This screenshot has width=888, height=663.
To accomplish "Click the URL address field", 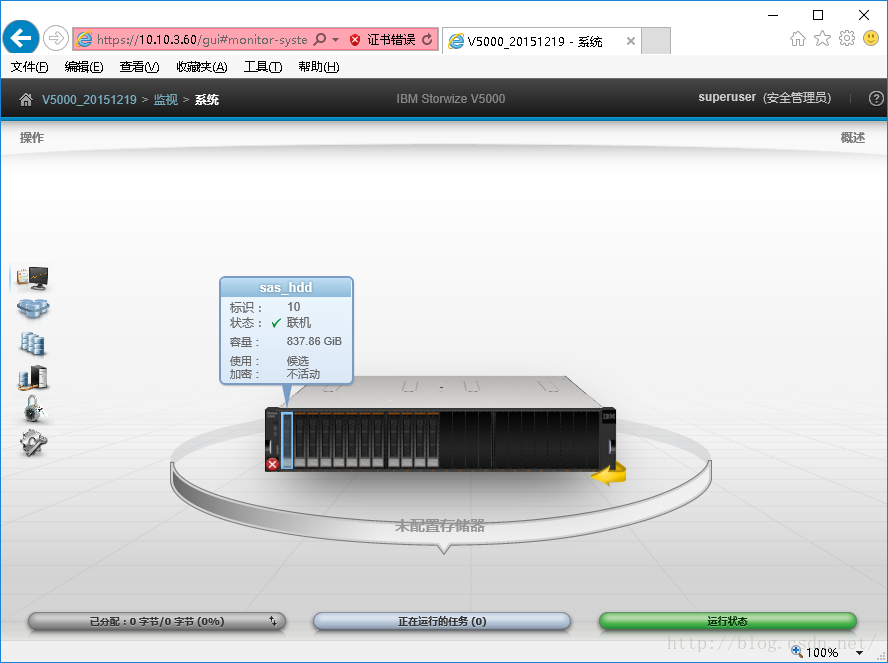I will [202, 40].
